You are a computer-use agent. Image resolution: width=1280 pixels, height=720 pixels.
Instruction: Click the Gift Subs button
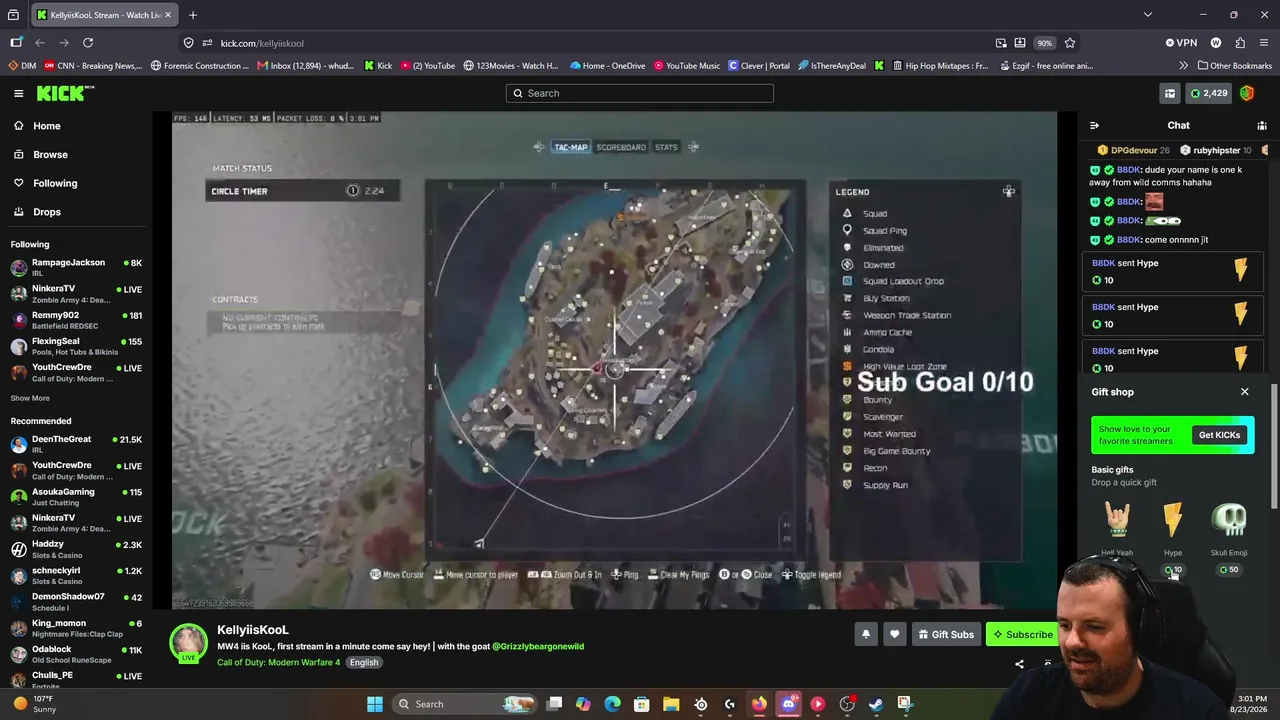(945, 634)
